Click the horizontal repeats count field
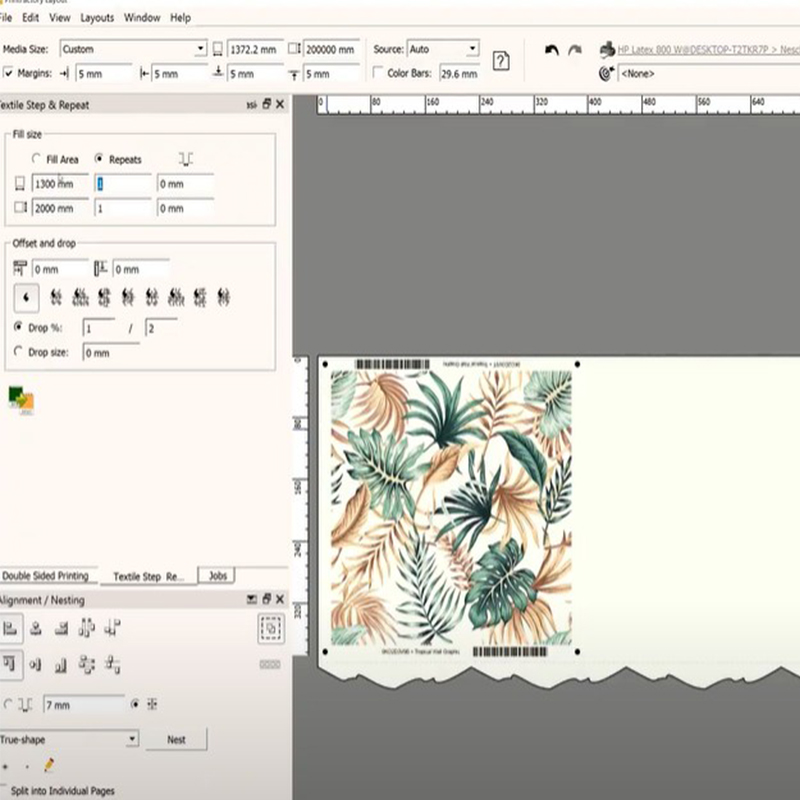The height and width of the screenshot is (800, 800). (123, 184)
